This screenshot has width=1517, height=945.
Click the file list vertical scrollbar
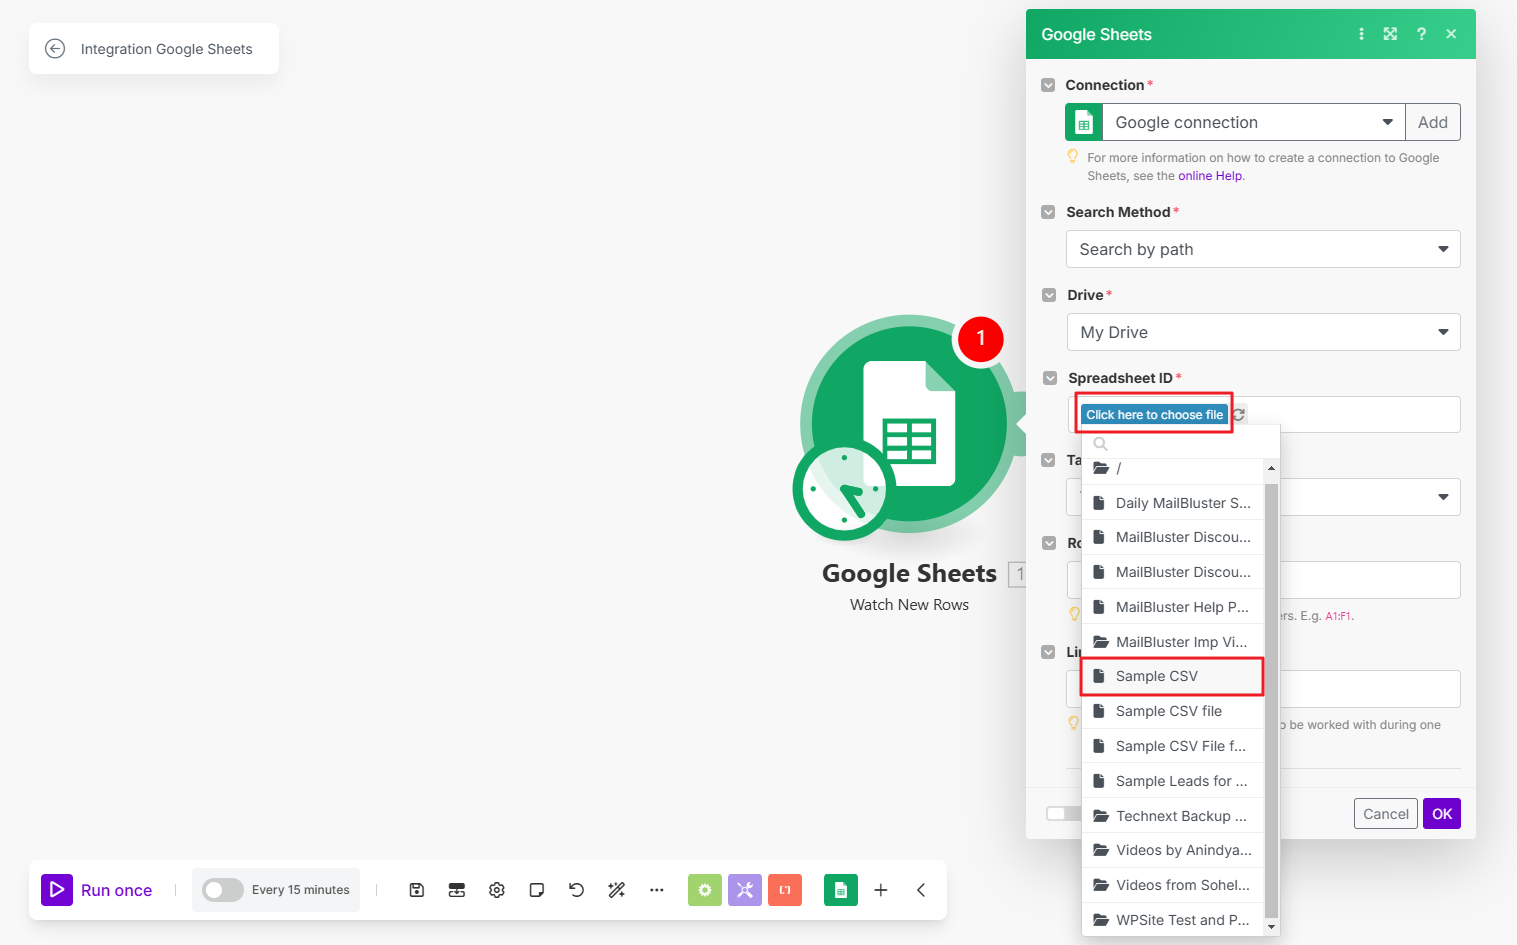pos(1271,700)
